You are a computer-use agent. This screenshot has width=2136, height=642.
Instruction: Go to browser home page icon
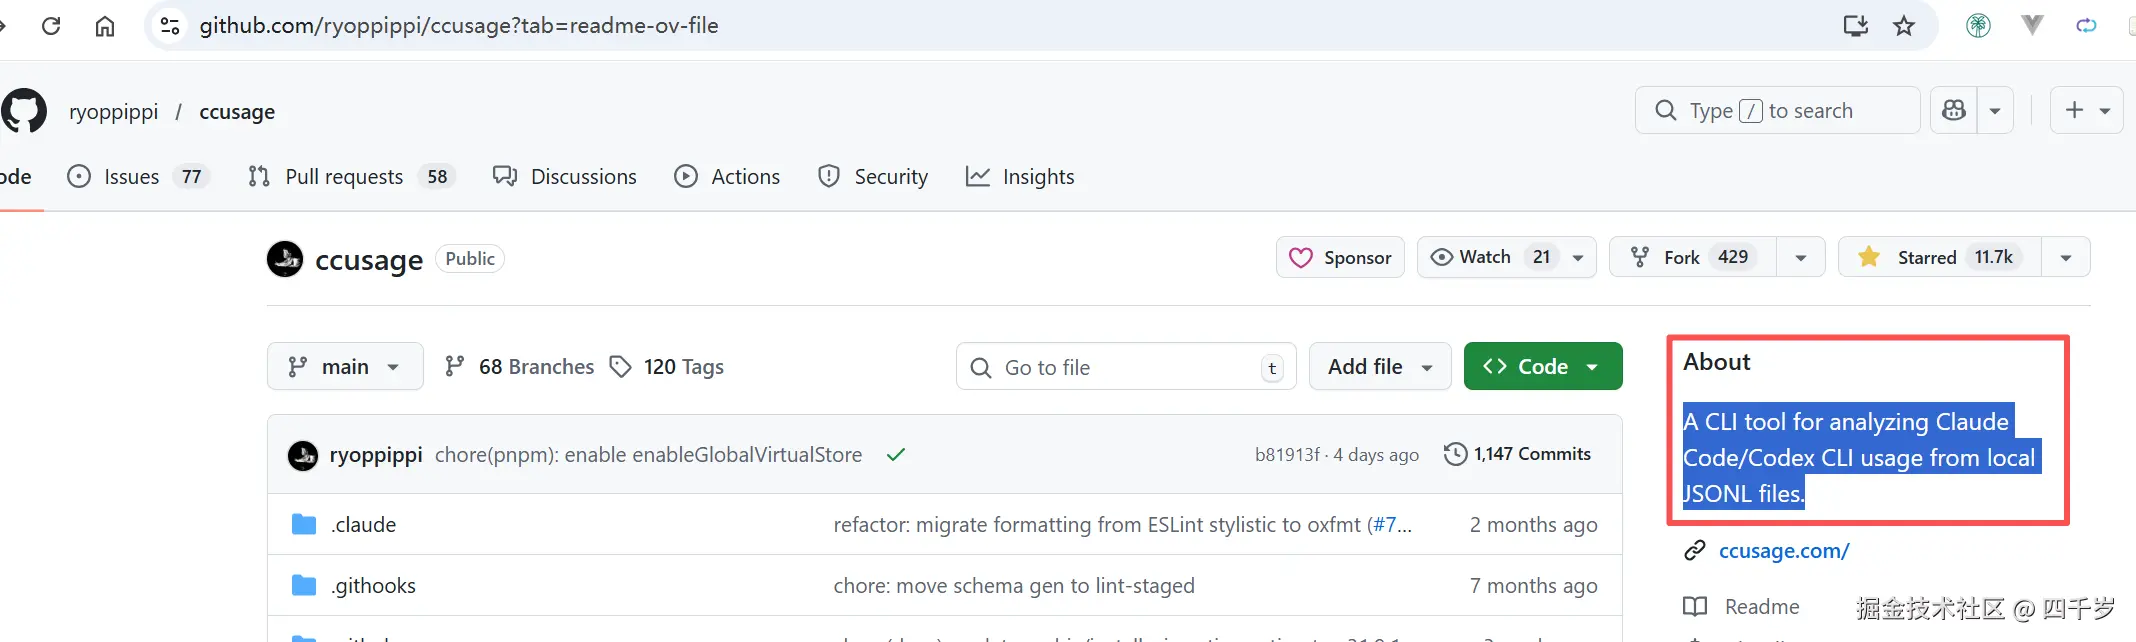coord(105,26)
